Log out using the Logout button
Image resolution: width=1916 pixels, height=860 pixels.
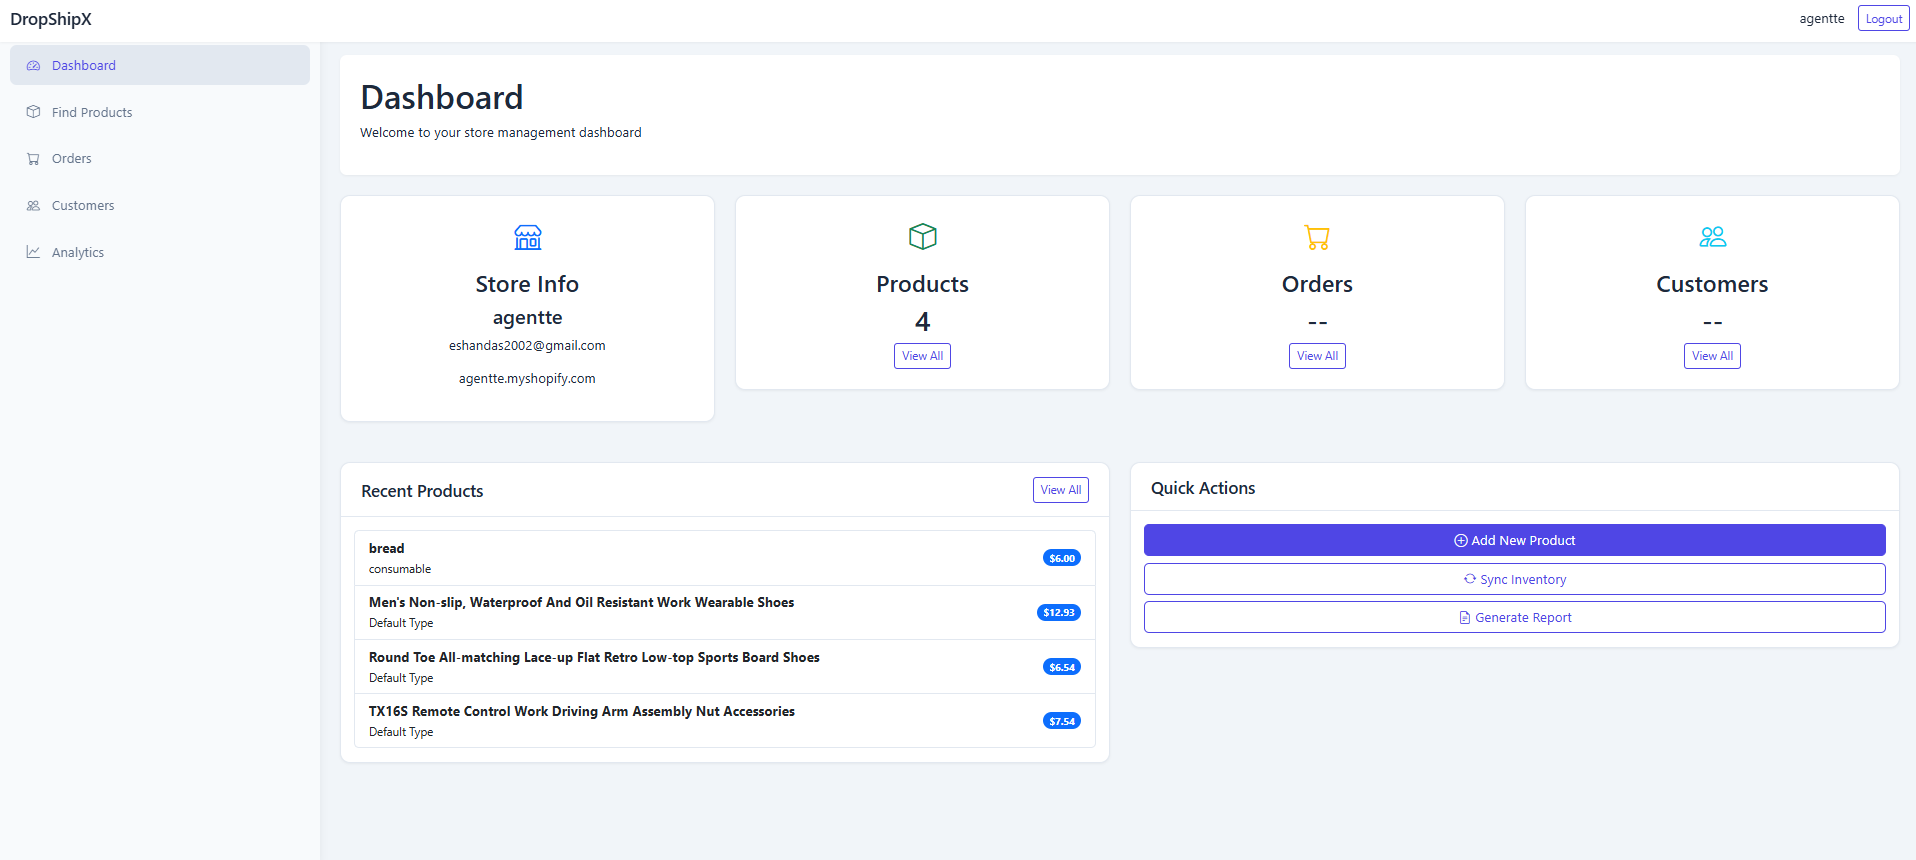pos(1883,19)
